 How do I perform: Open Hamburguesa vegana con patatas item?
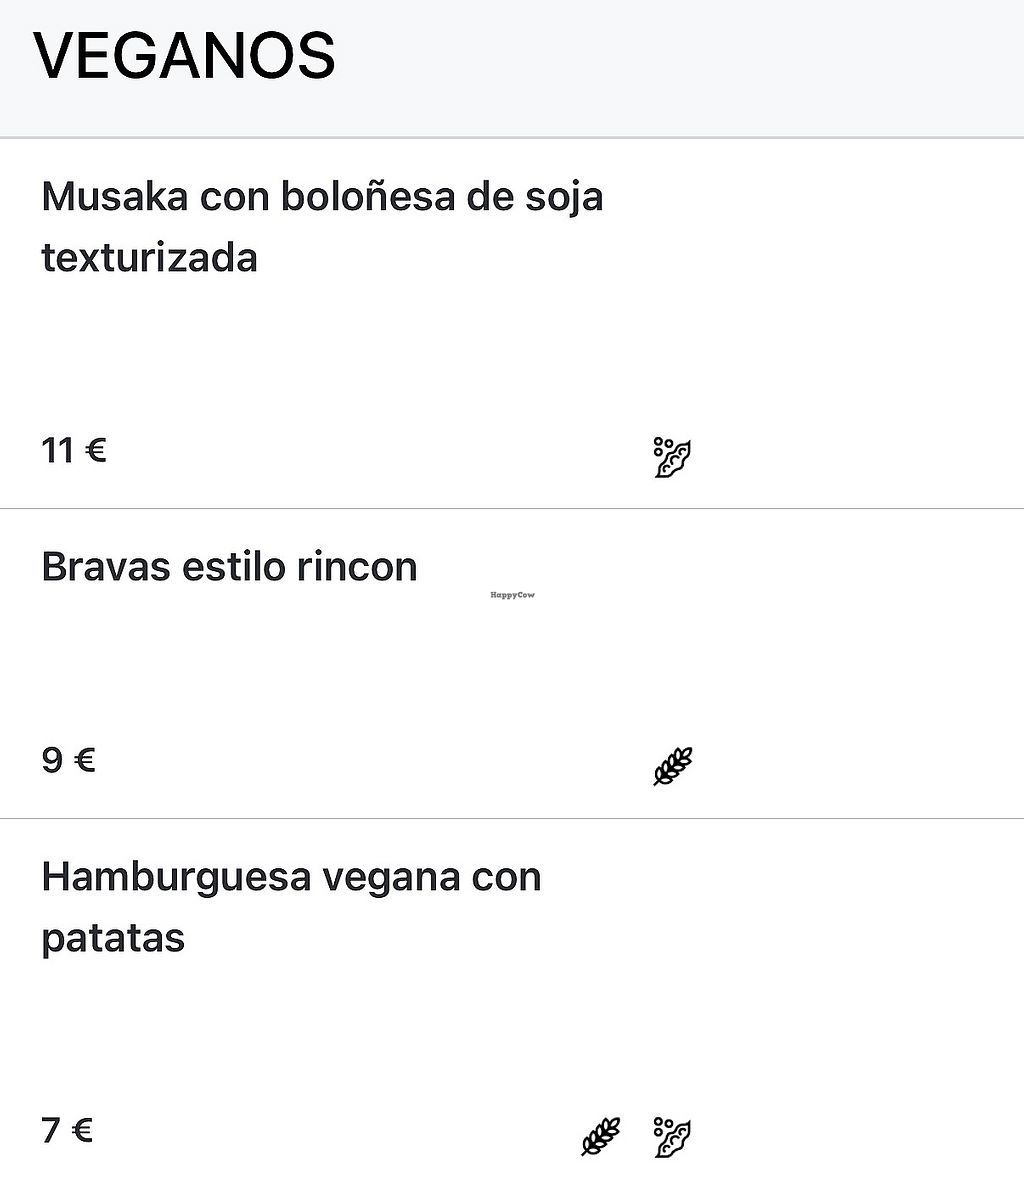pos(291,907)
